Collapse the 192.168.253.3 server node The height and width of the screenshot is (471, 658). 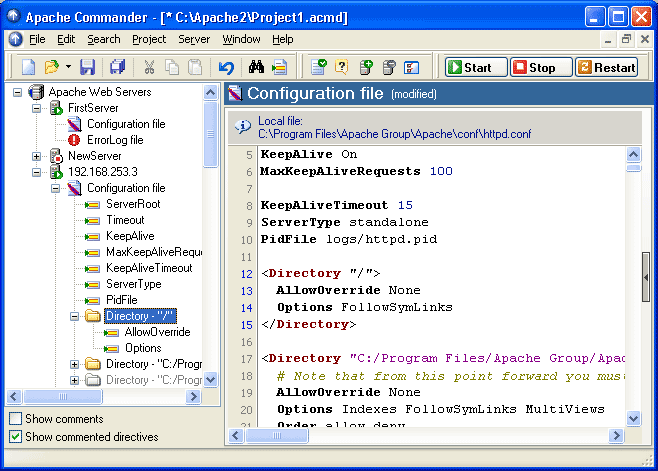click(x=37, y=172)
